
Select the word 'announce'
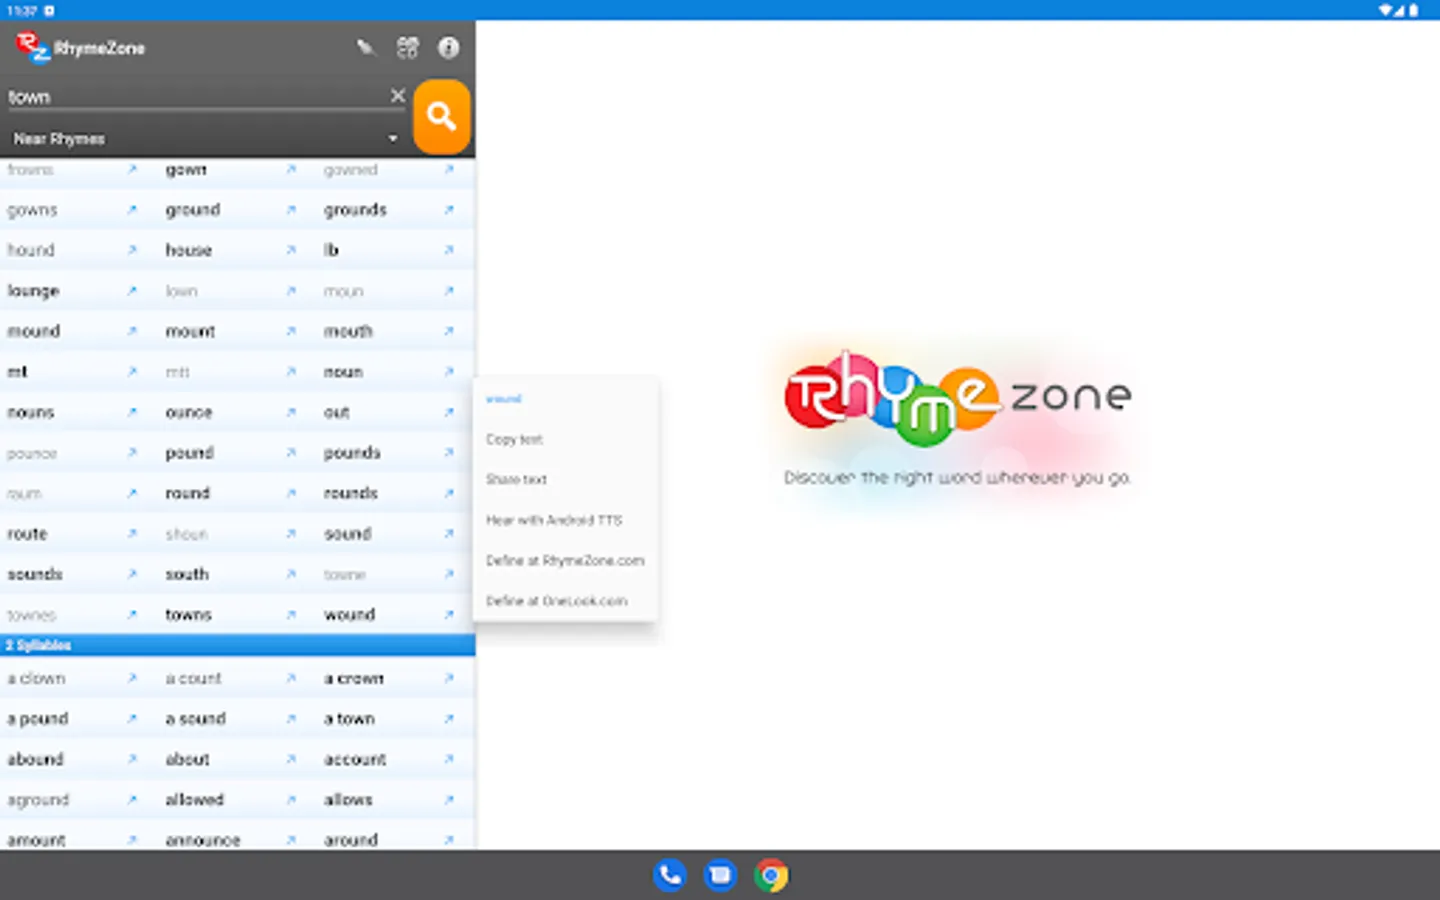[x=203, y=840]
